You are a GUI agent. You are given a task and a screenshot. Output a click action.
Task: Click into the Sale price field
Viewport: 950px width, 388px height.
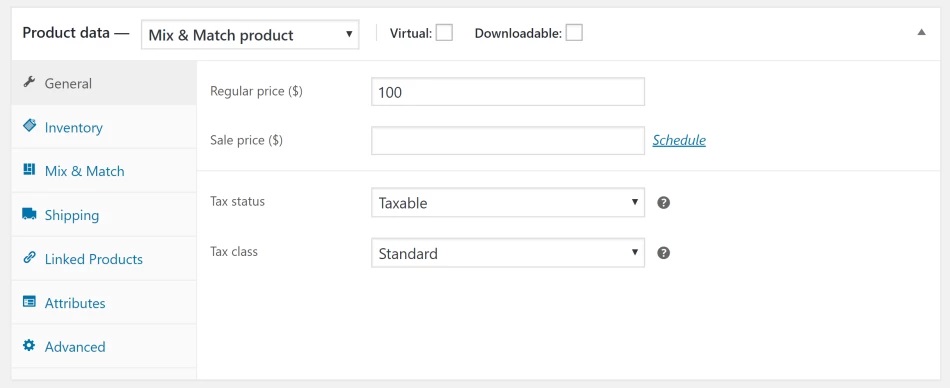[x=508, y=141]
